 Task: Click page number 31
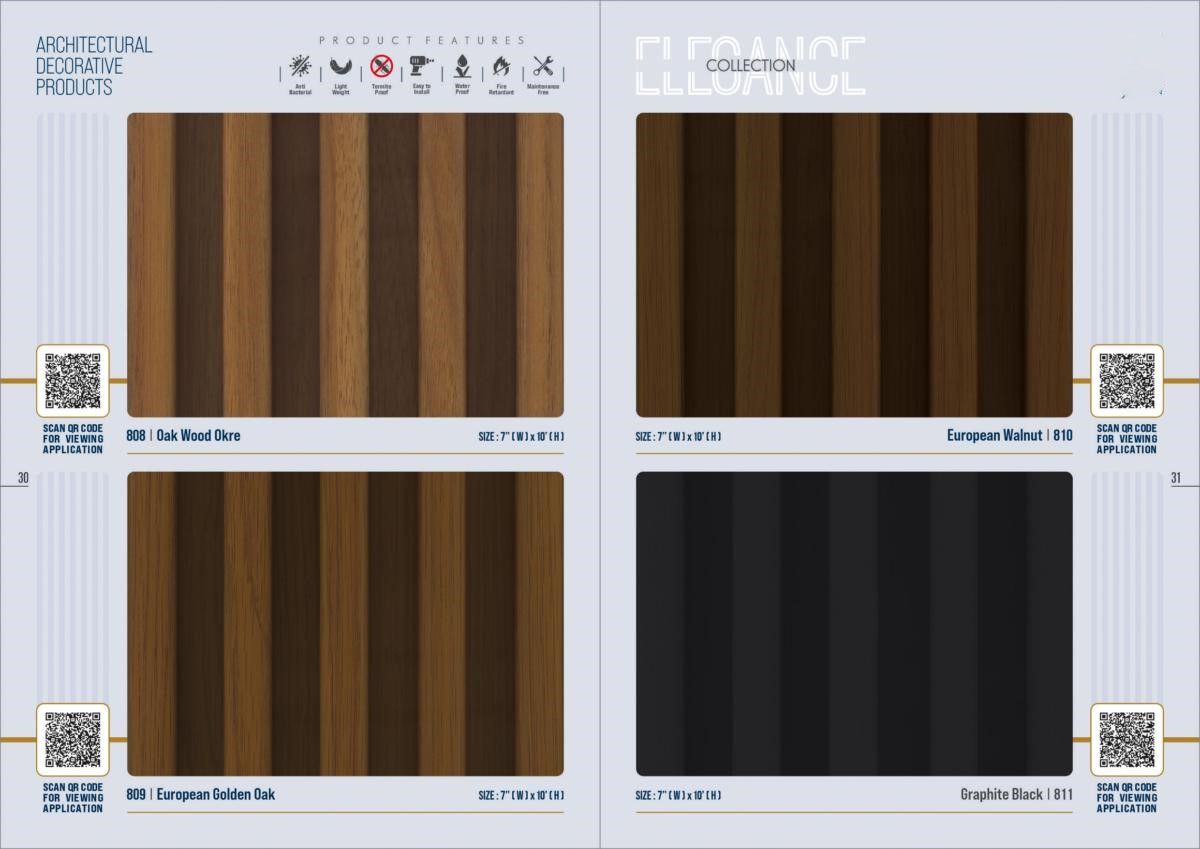[1176, 479]
